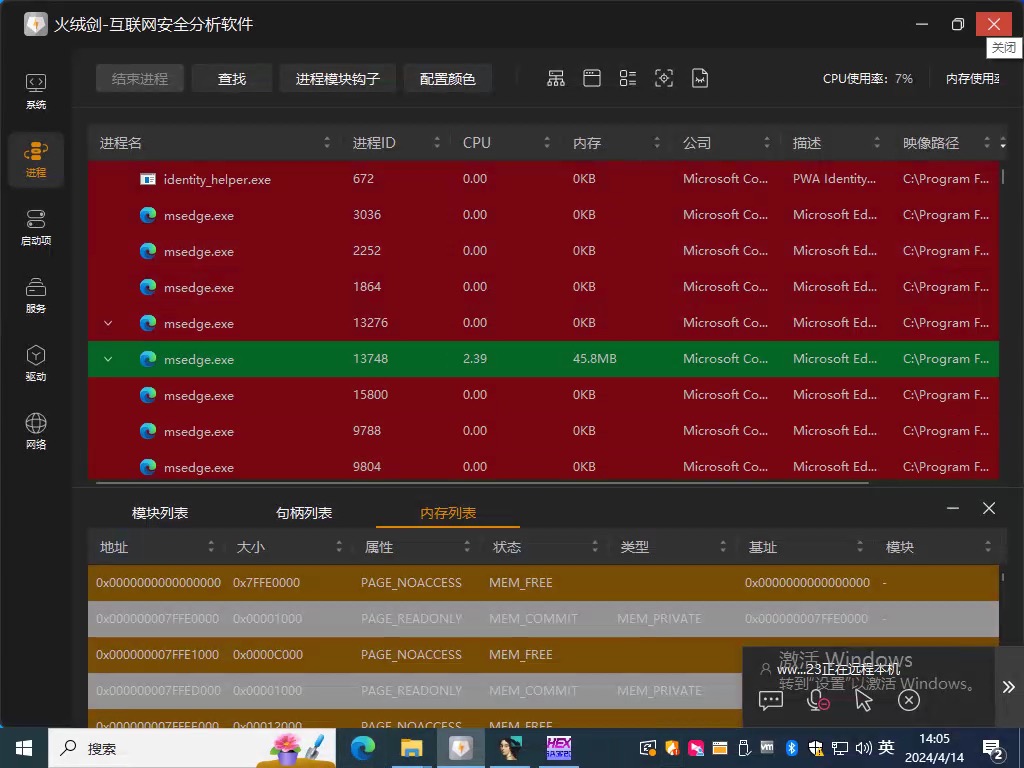This screenshot has width=1024, height=768.
Task: Click the process list horizontal scrollbar
Action: pyautogui.click(x=482, y=483)
